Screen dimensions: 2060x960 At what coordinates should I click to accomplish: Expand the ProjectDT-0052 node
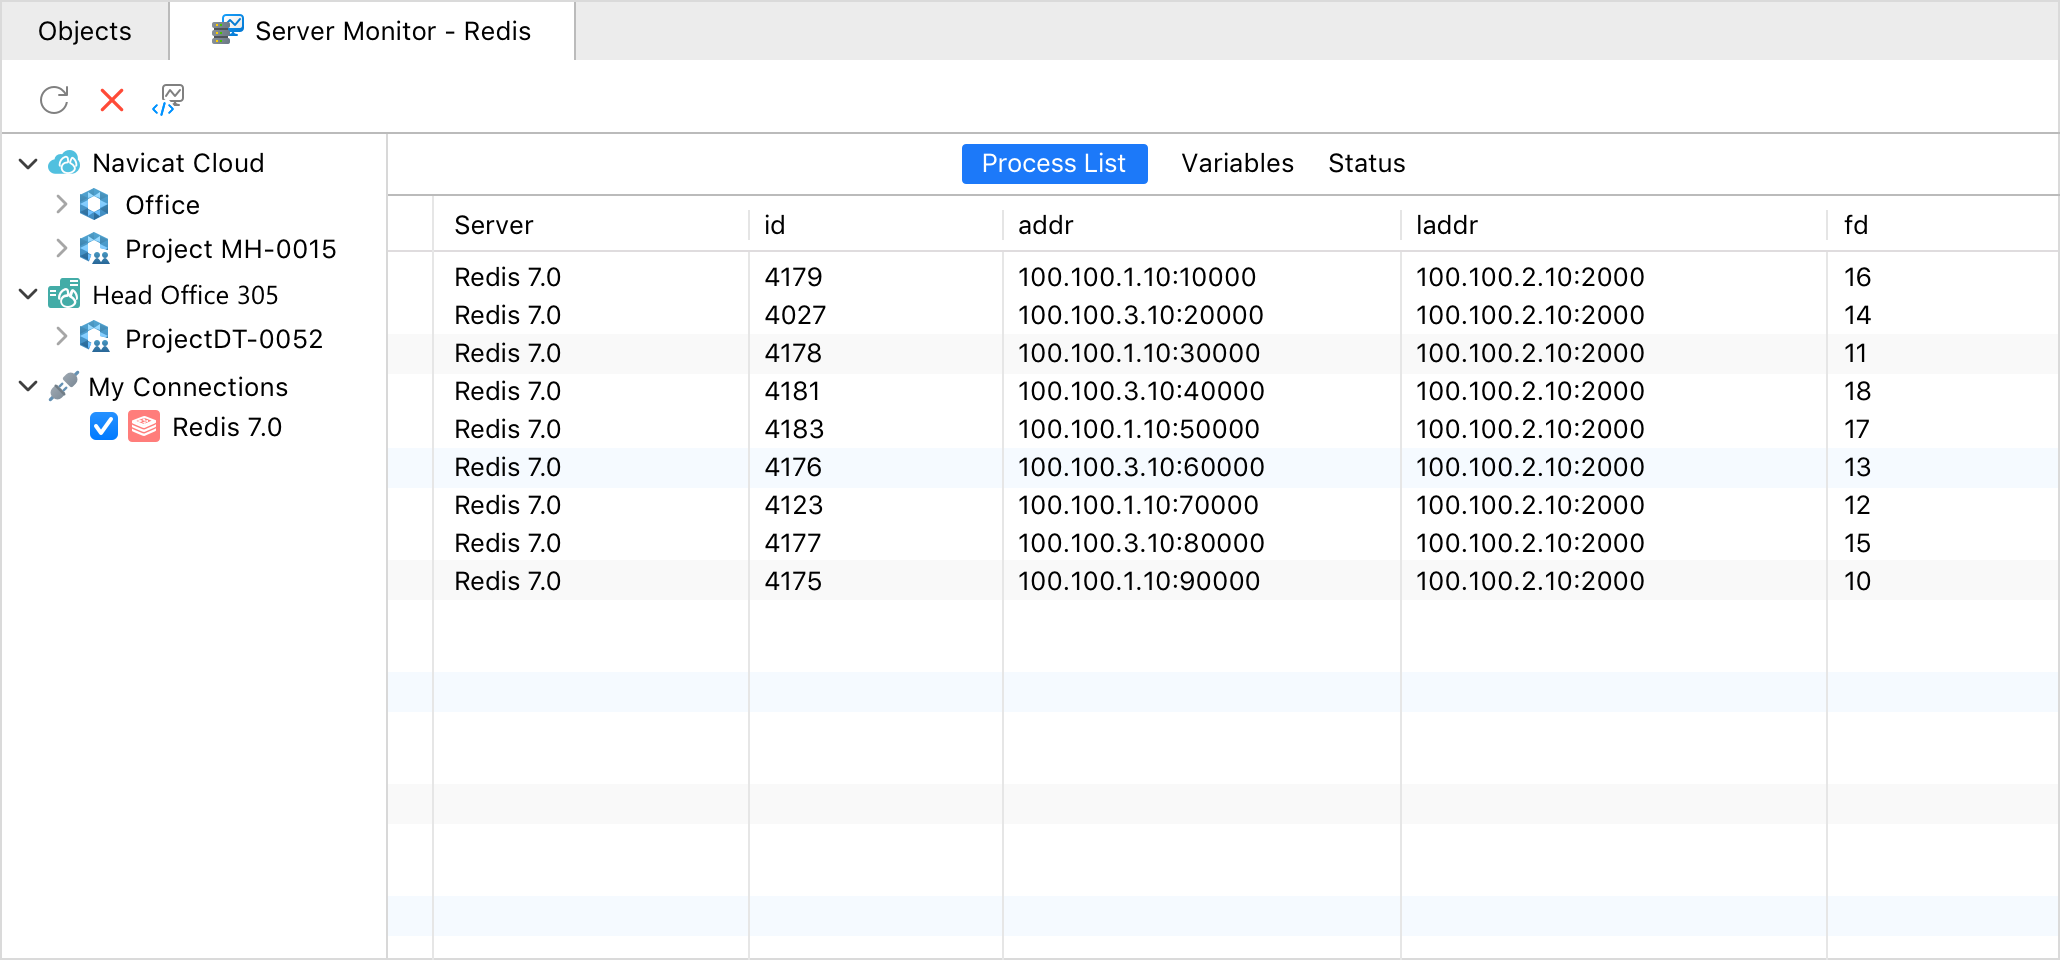click(x=62, y=338)
